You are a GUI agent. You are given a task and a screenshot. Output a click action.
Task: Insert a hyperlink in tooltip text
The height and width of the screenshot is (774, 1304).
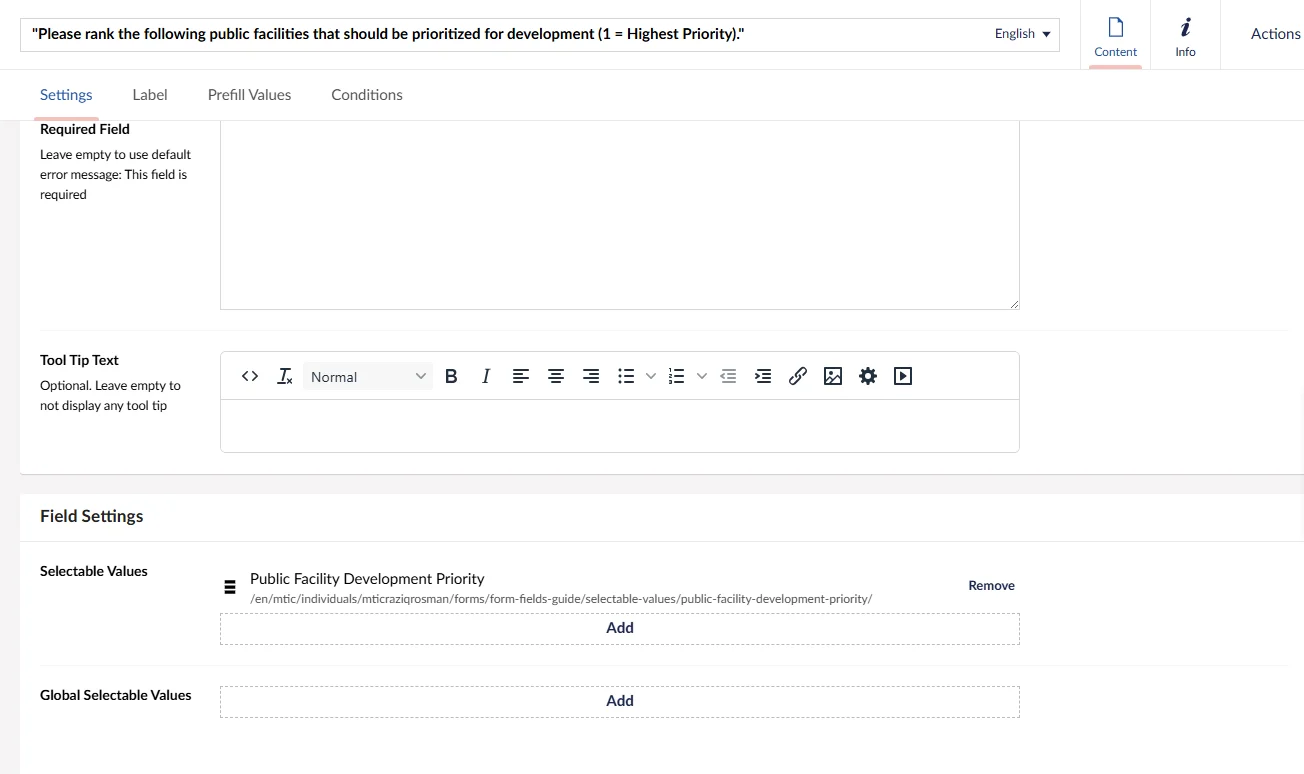(x=798, y=376)
